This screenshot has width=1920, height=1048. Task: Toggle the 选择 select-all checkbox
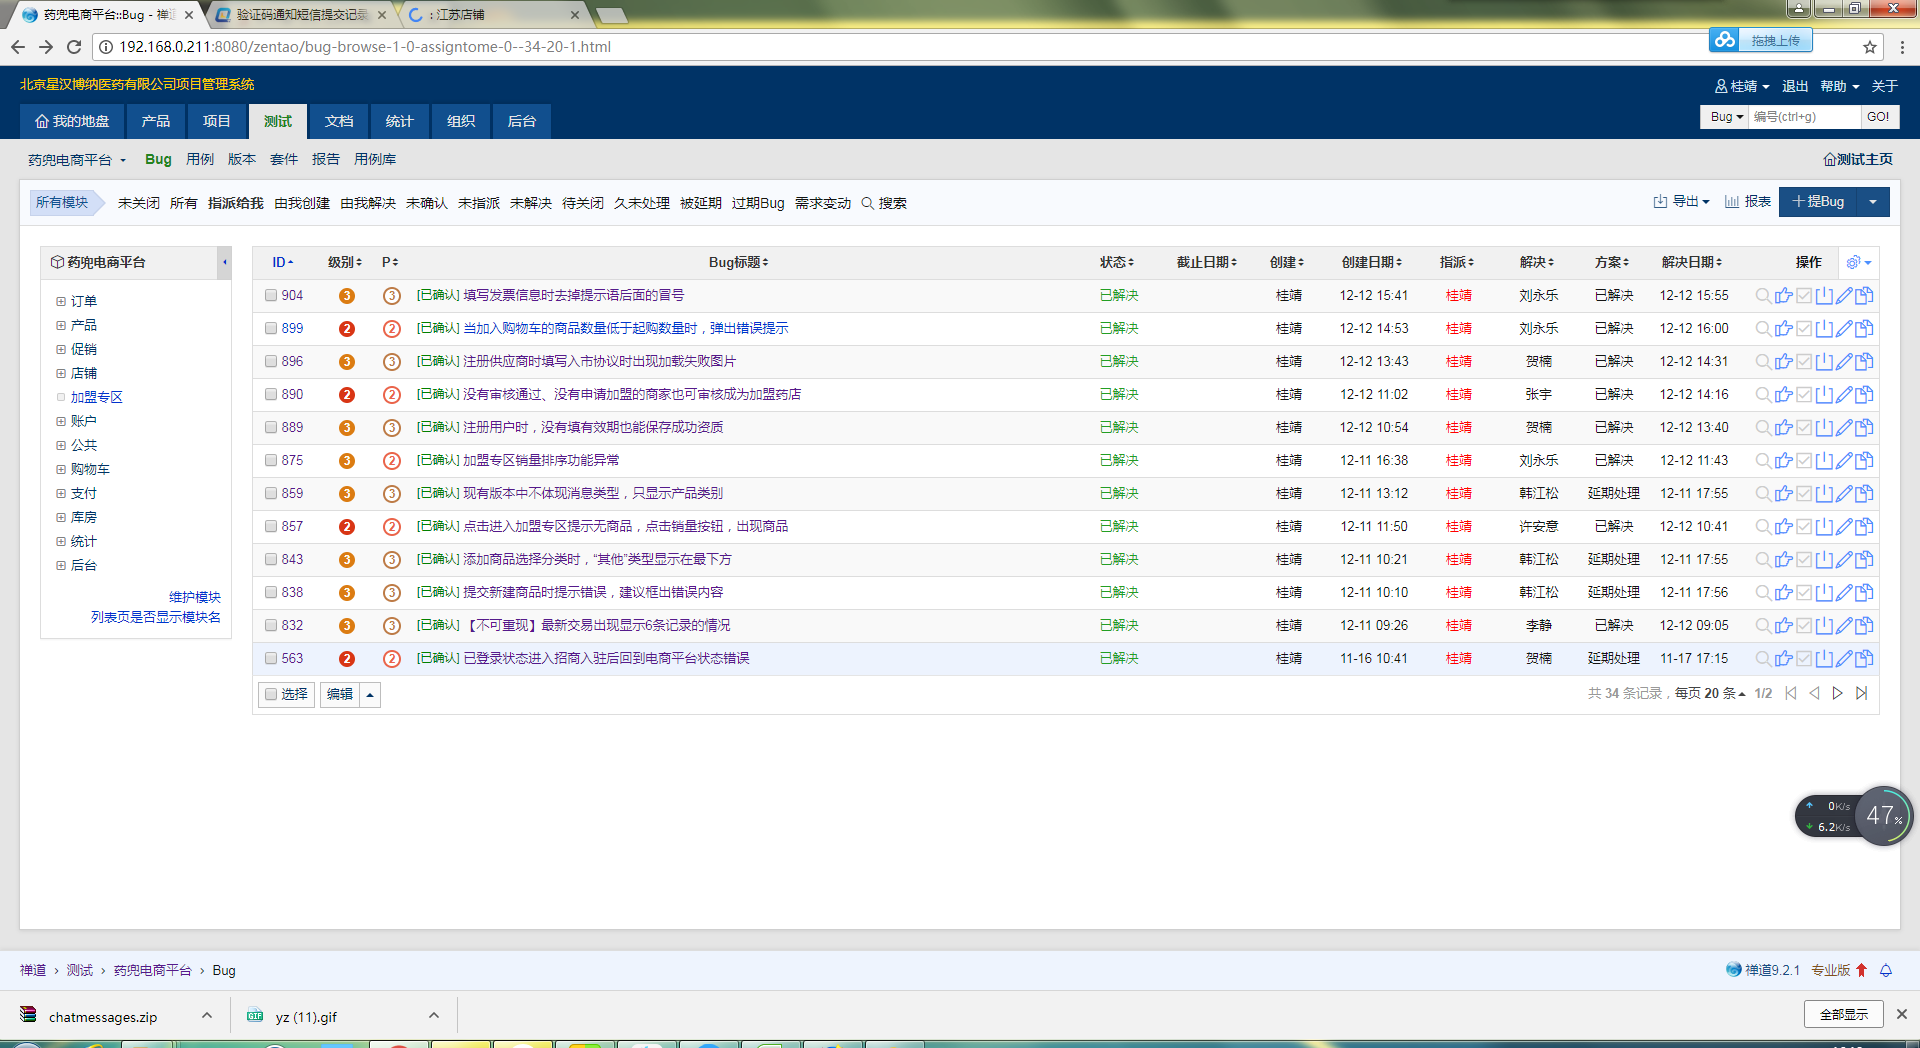[271, 694]
